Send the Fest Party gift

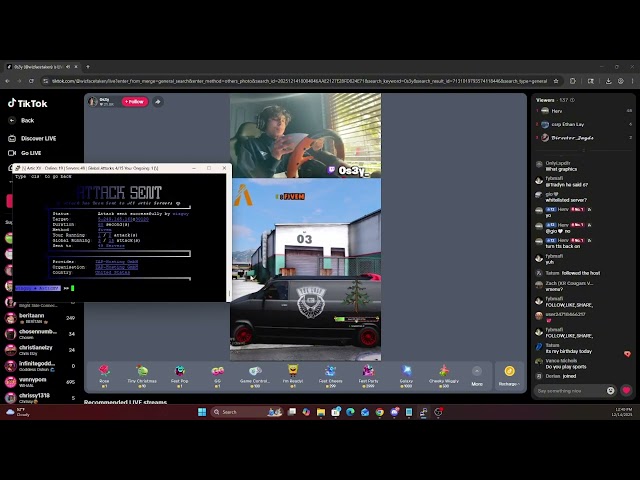point(369,376)
